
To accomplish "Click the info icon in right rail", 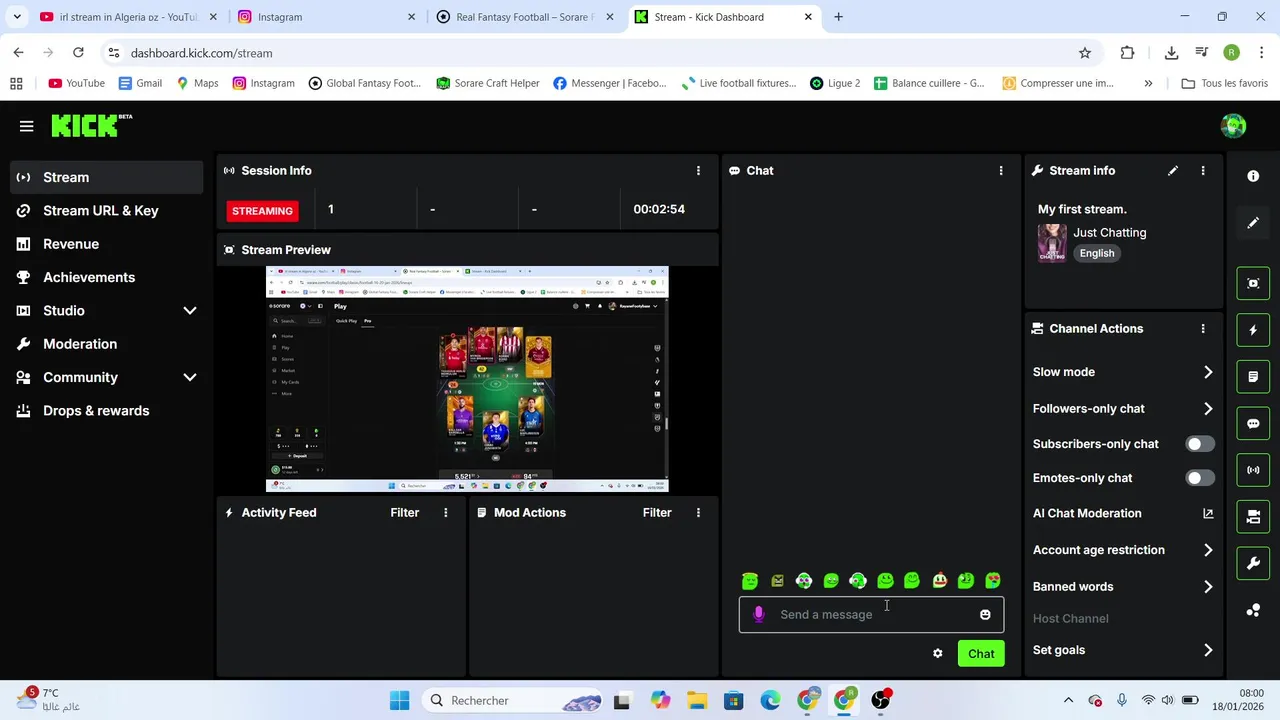I will tap(1253, 176).
